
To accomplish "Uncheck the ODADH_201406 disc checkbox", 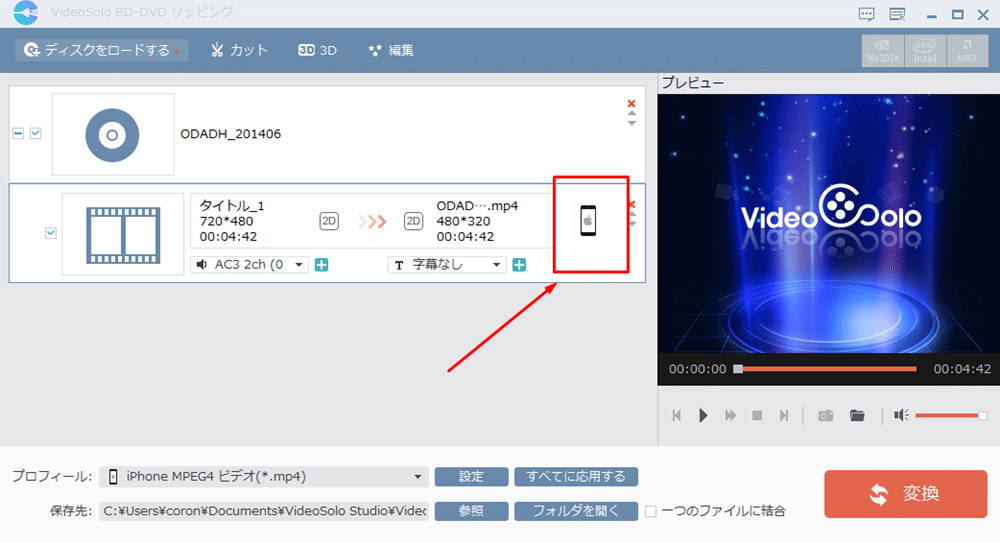I will point(36,133).
